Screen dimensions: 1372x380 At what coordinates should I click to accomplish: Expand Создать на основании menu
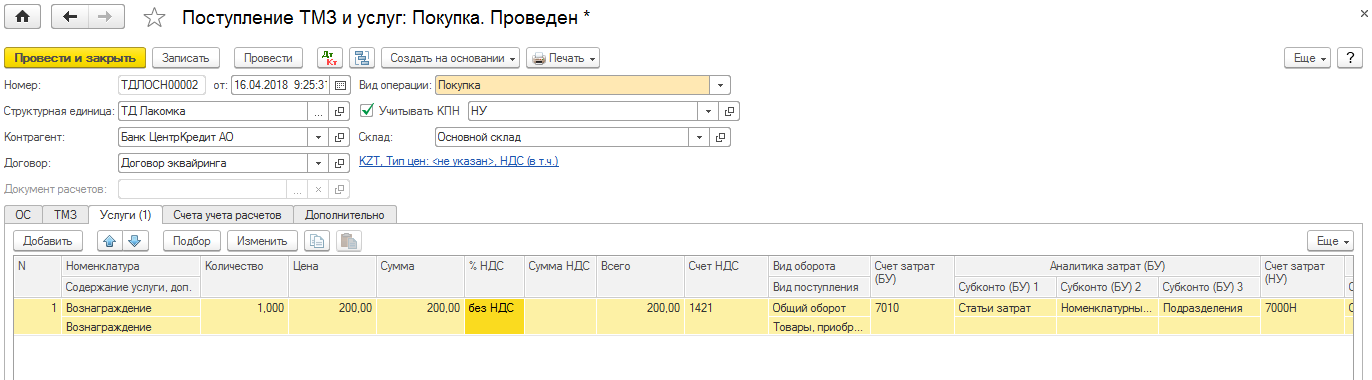coord(451,58)
